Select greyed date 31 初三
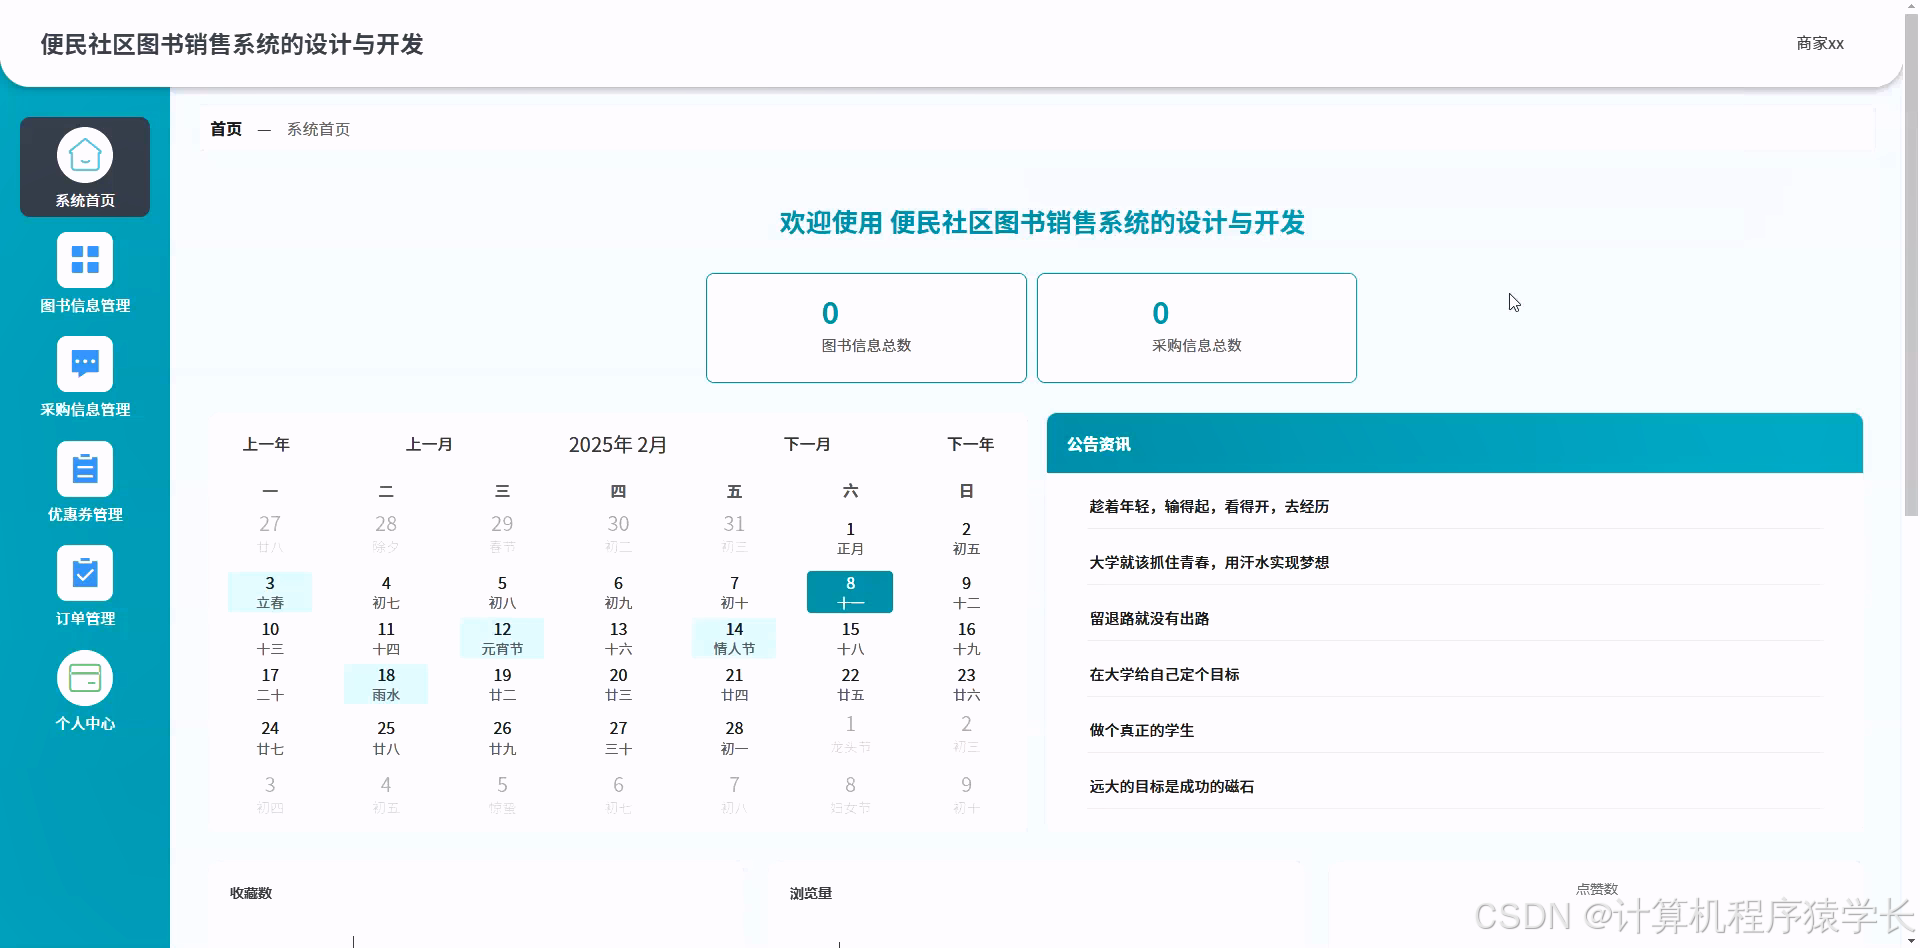Image resolution: width=1920 pixels, height=948 pixels. click(734, 534)
